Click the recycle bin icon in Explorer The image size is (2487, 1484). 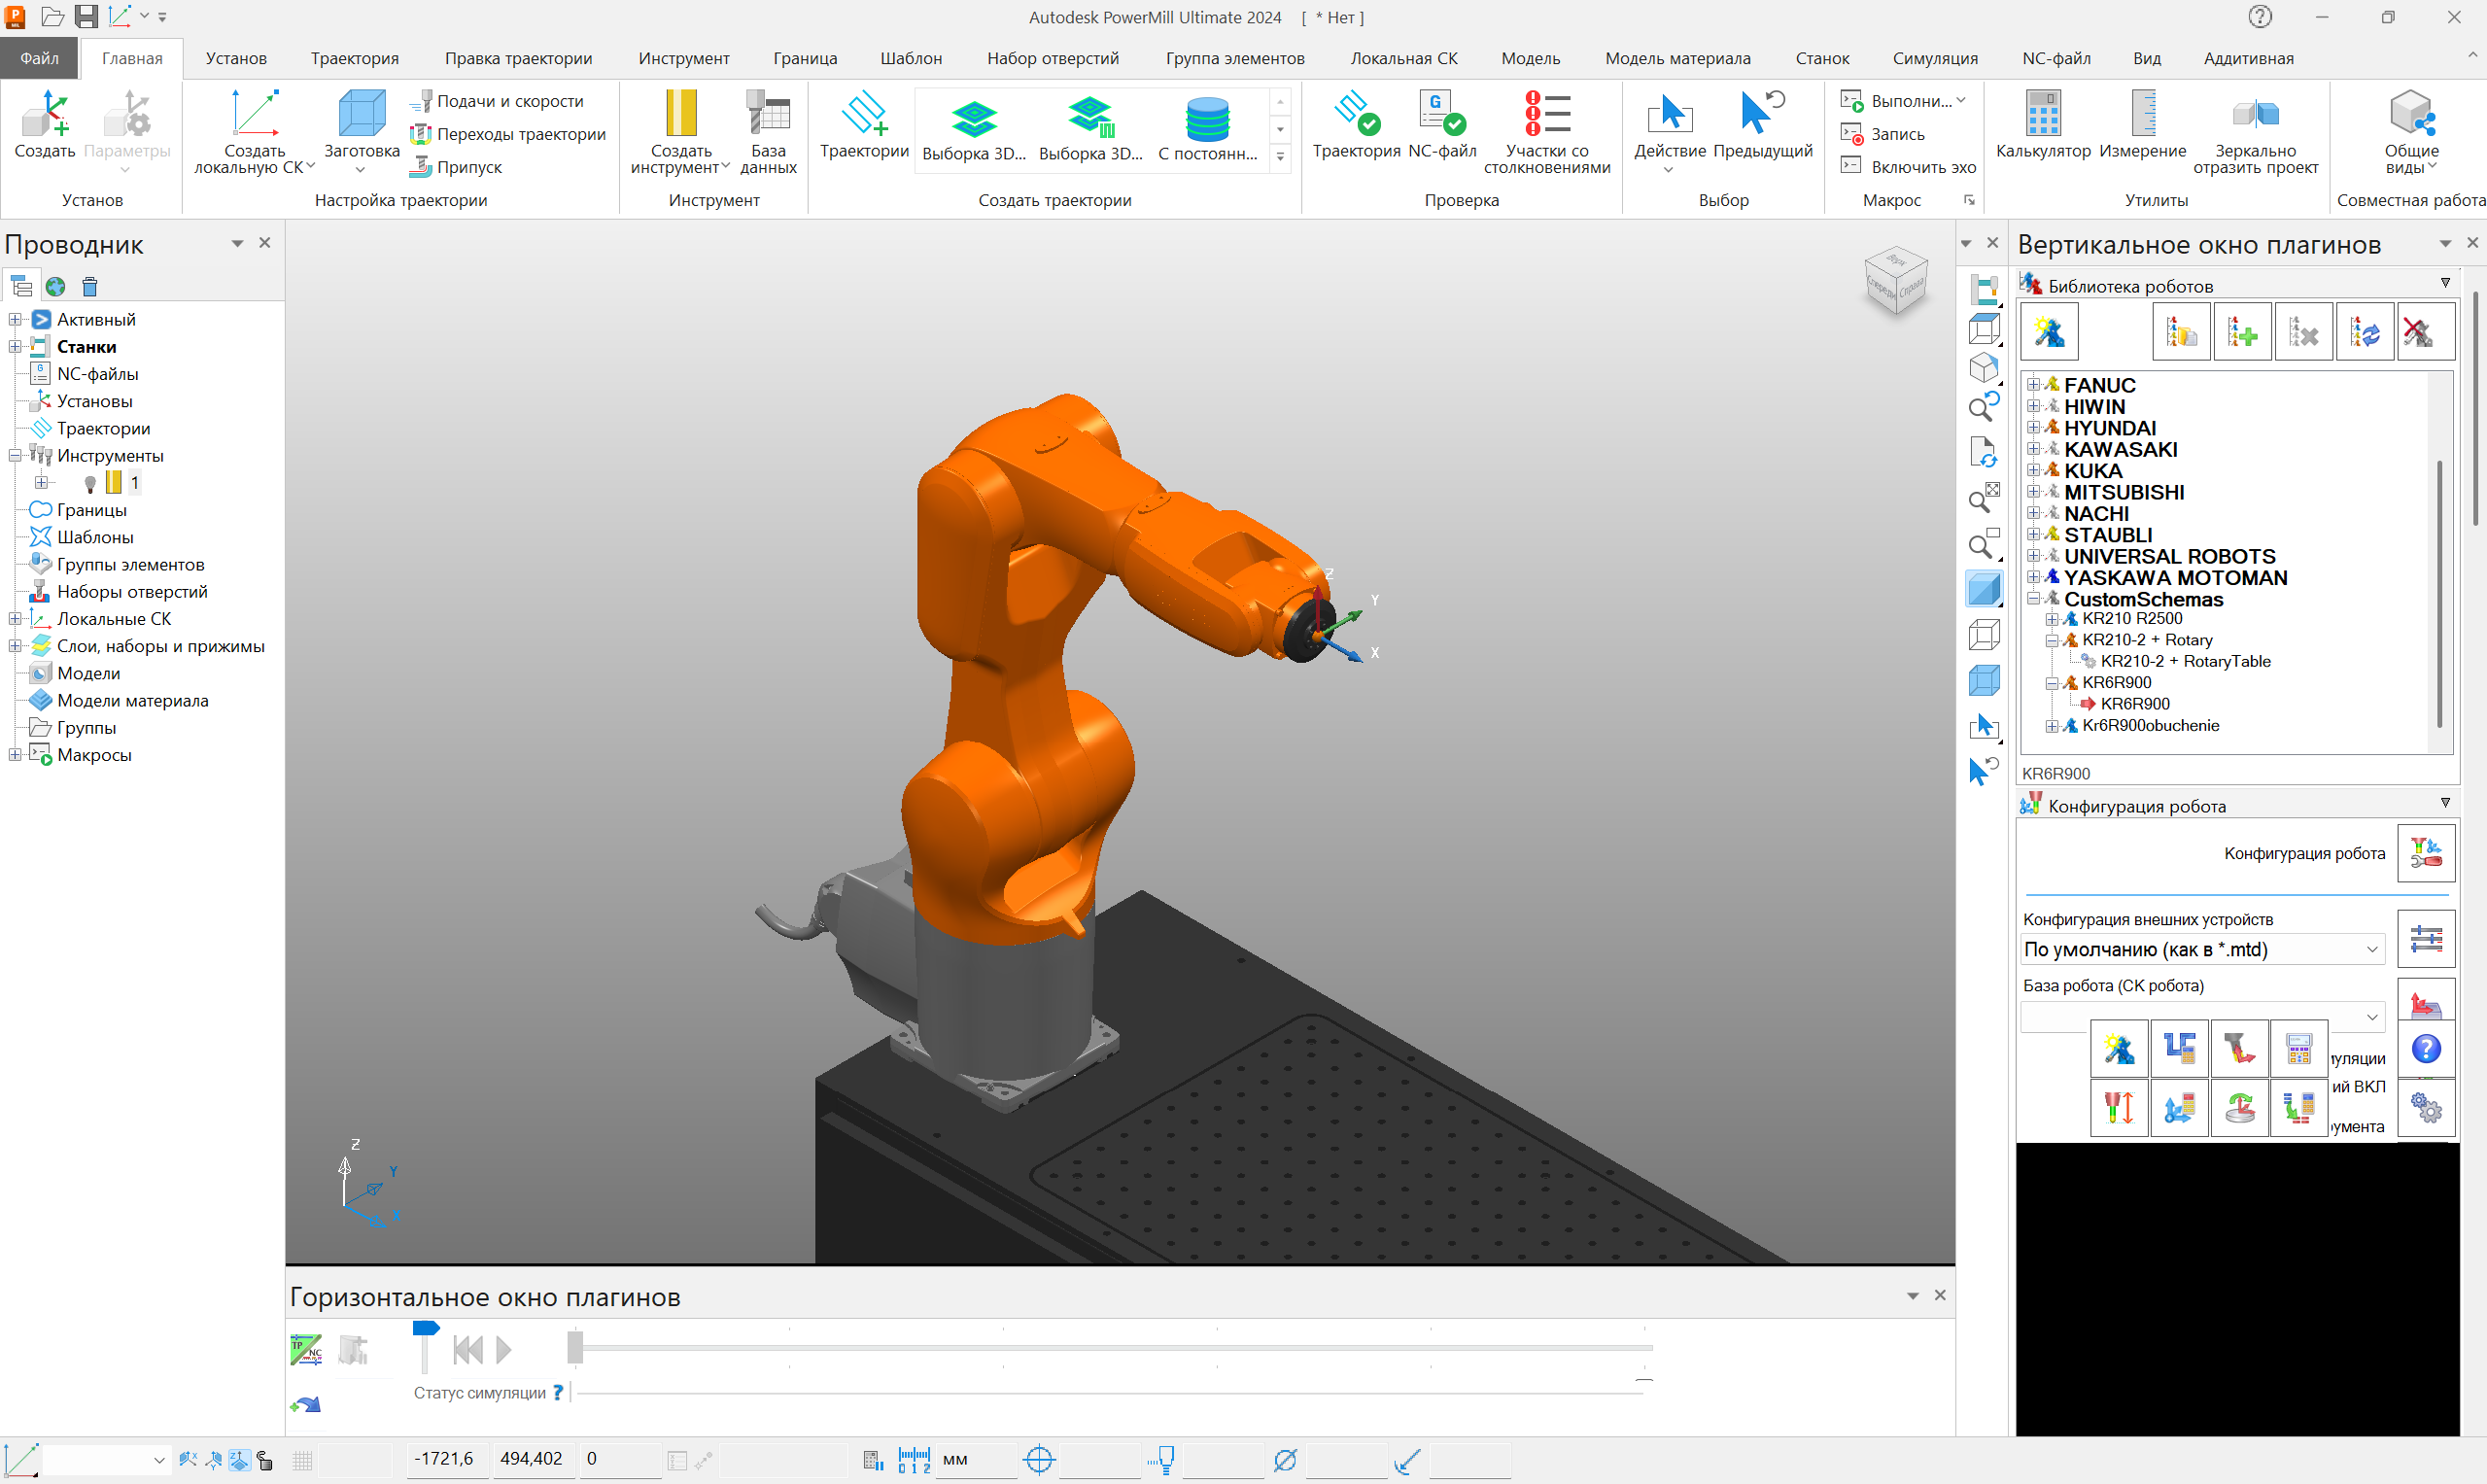[x=89, y=287]
